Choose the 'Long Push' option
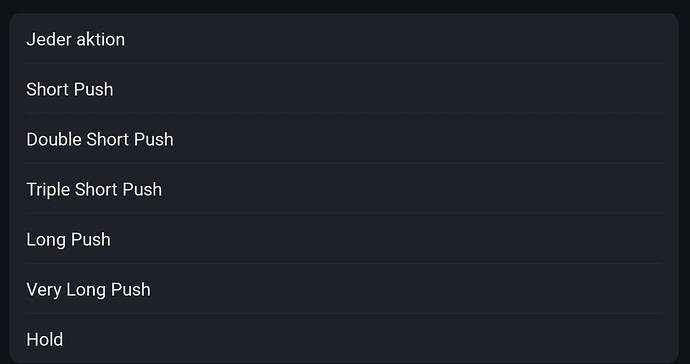Screen dimensions: 690x364 pos(344,239)
